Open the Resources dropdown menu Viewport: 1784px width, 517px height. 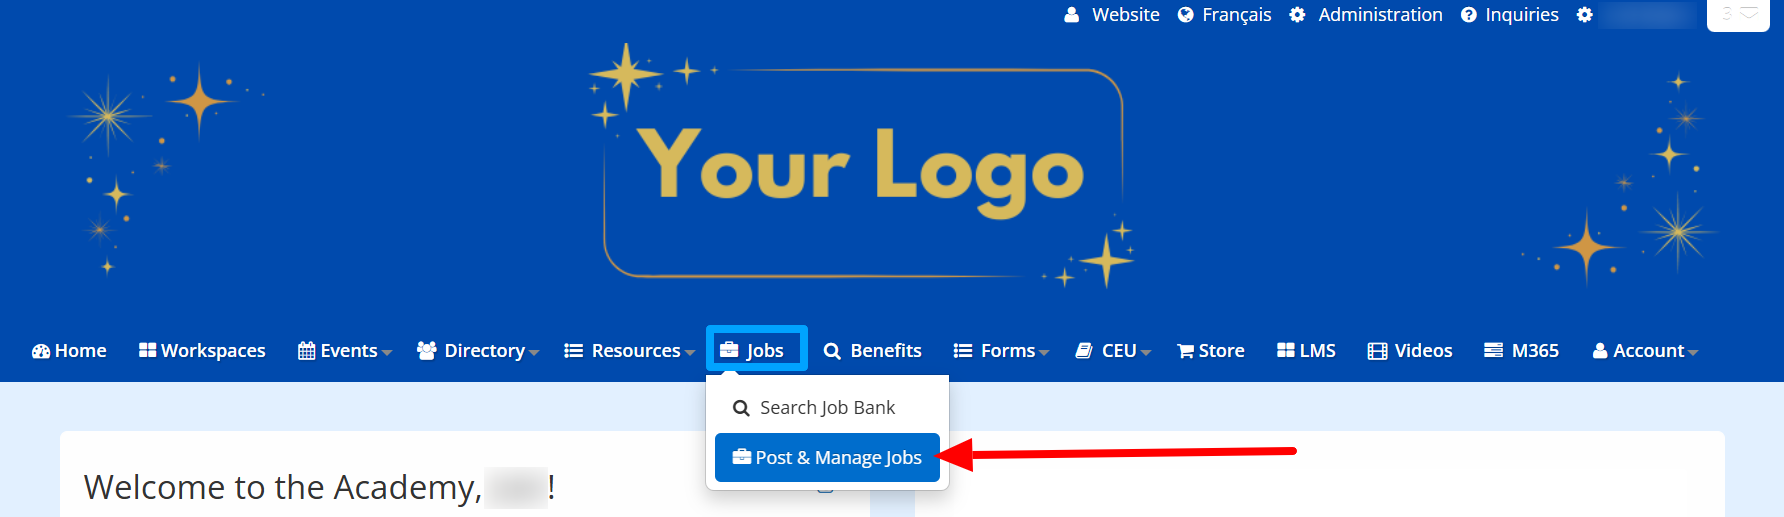pyautogui.click(x=629, y=351)
